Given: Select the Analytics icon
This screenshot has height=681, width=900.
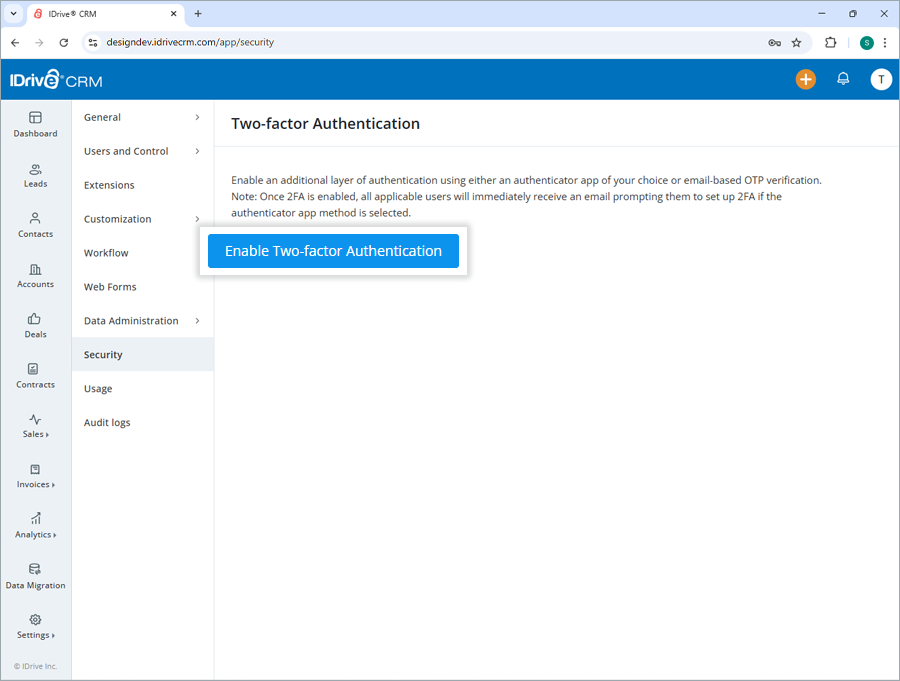Looking at the screenshot, I should (35, 527).
